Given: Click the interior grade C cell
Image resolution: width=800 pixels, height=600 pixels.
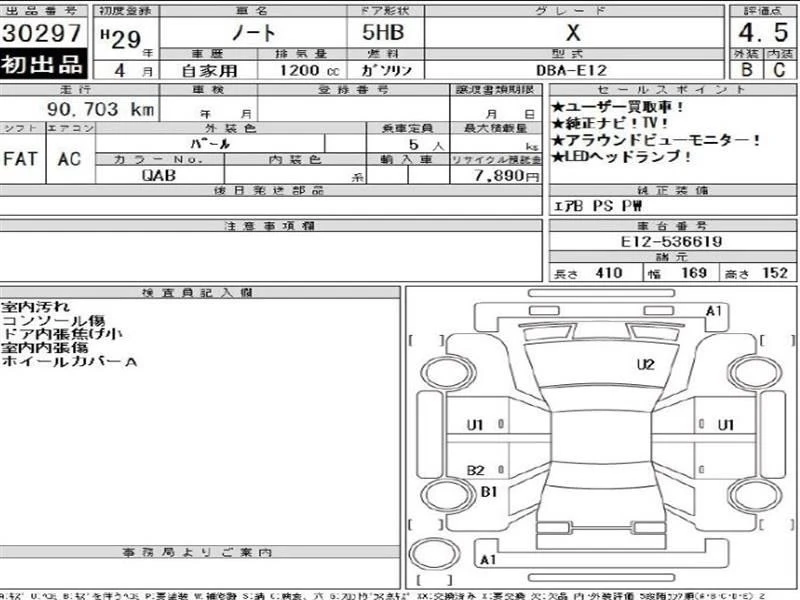Looking at the screenshot, I should 778,70.
